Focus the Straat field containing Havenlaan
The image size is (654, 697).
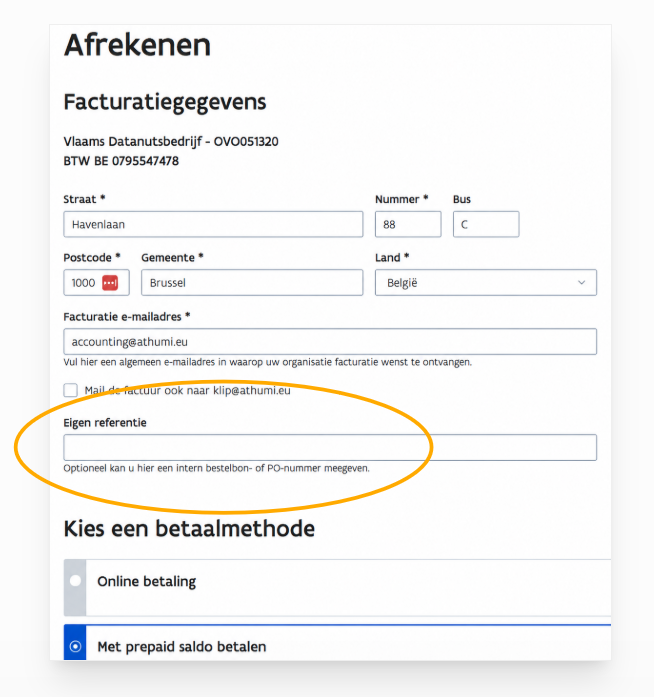click(213, 224)
